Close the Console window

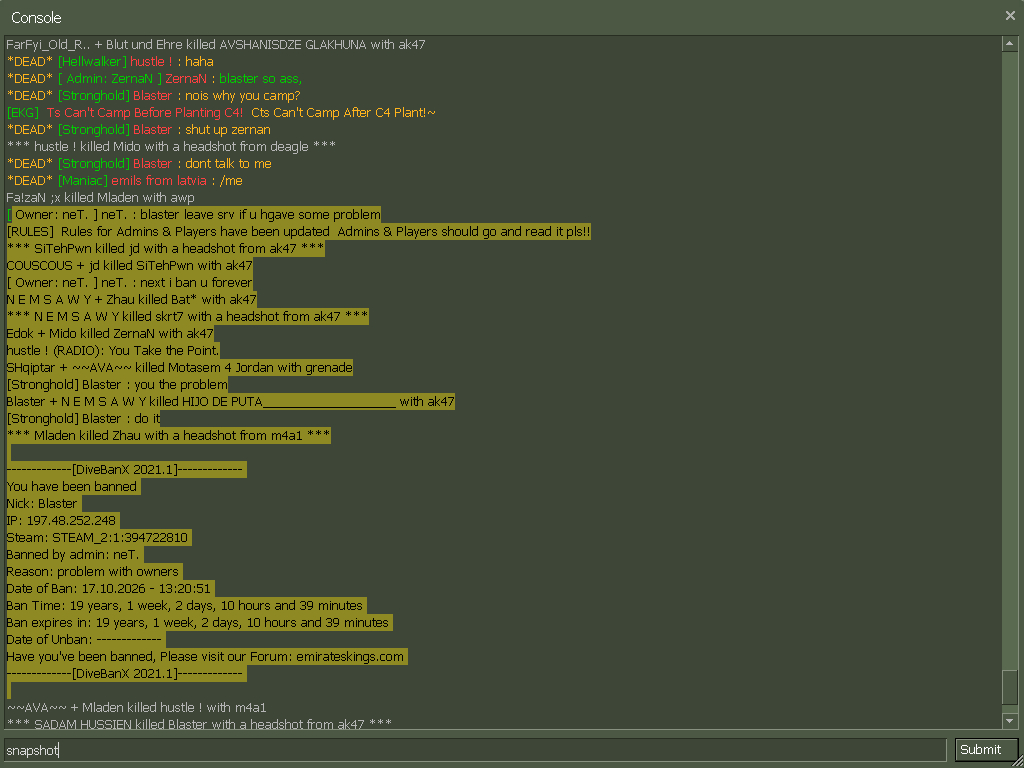coord(1010,16)
